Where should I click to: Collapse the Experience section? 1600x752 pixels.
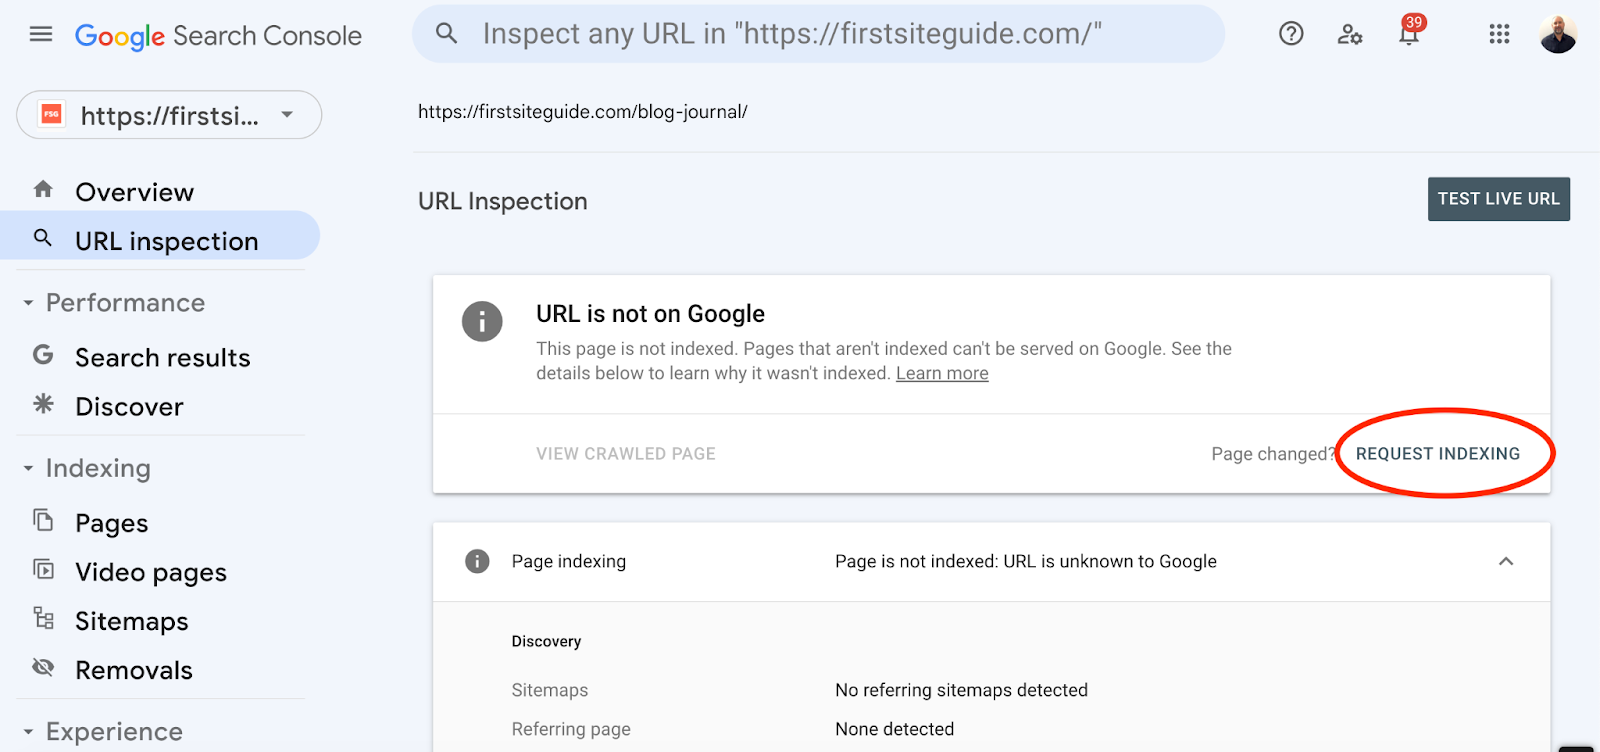point(29,732)
